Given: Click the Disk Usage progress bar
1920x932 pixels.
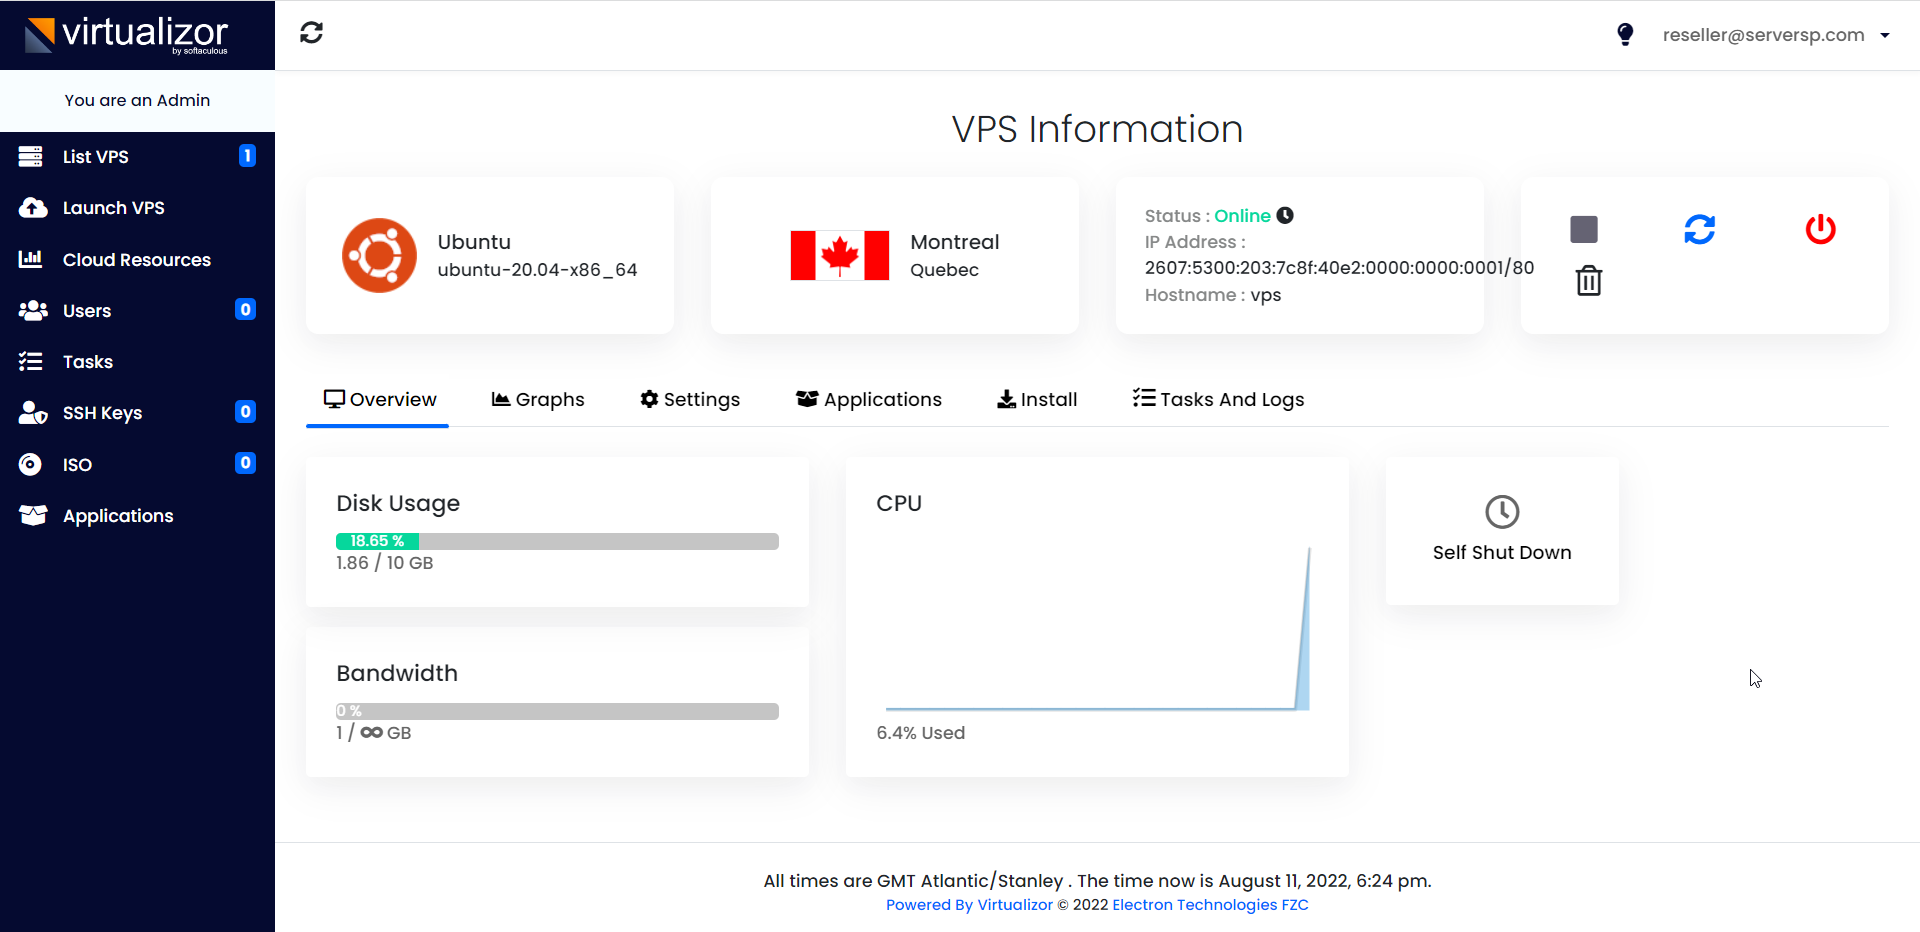Looking at the screenshot, I should (557, 541).
